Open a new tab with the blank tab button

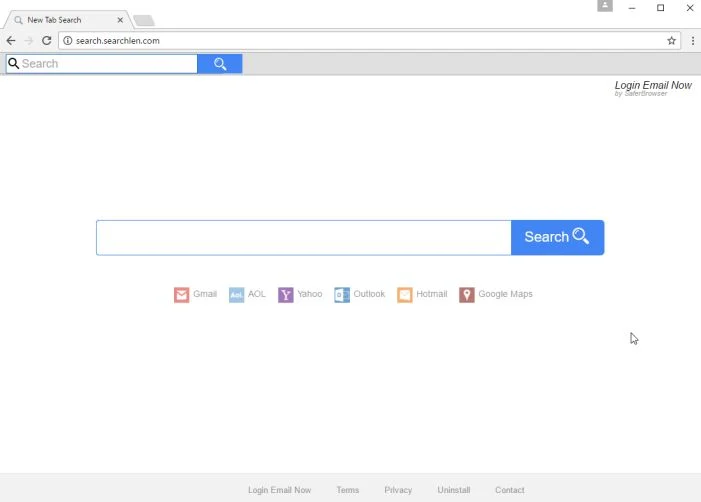point(144,21)
